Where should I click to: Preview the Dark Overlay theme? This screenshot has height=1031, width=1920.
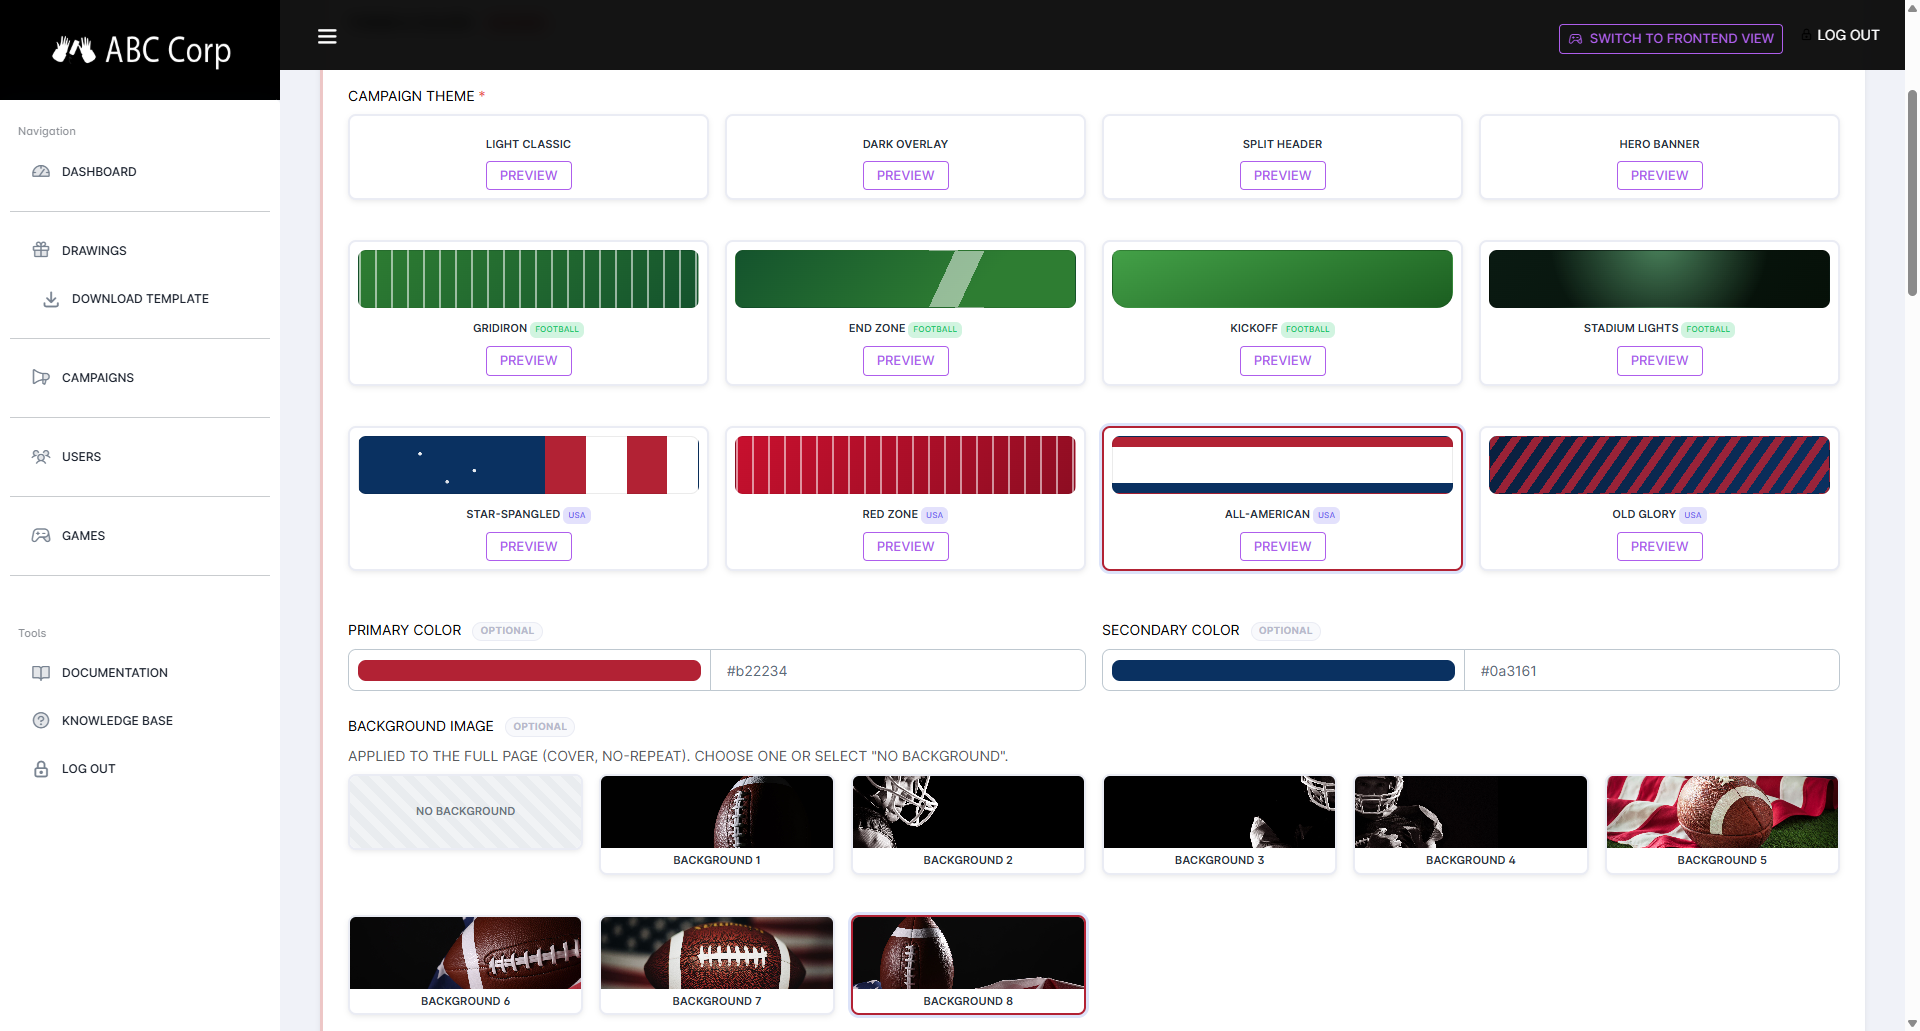point(905,175)
